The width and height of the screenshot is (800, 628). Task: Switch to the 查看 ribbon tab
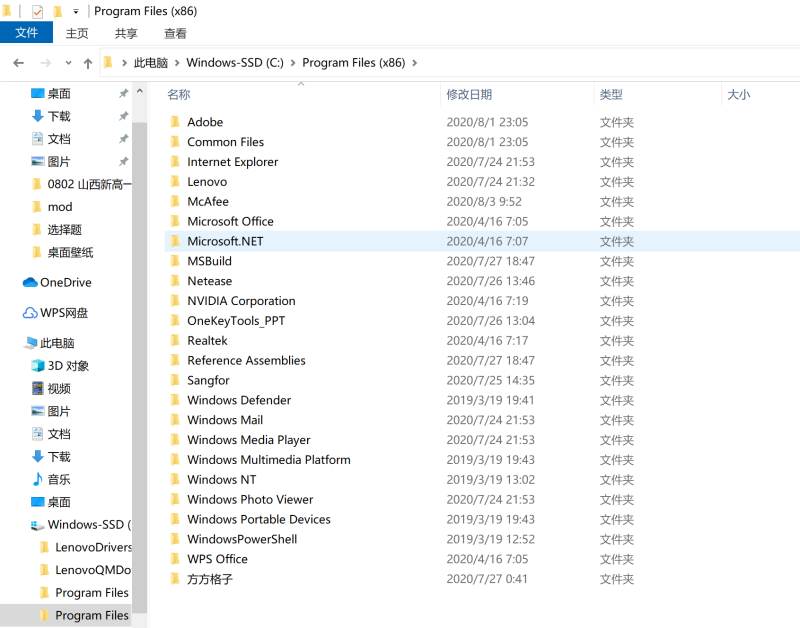tap(175, 34)
